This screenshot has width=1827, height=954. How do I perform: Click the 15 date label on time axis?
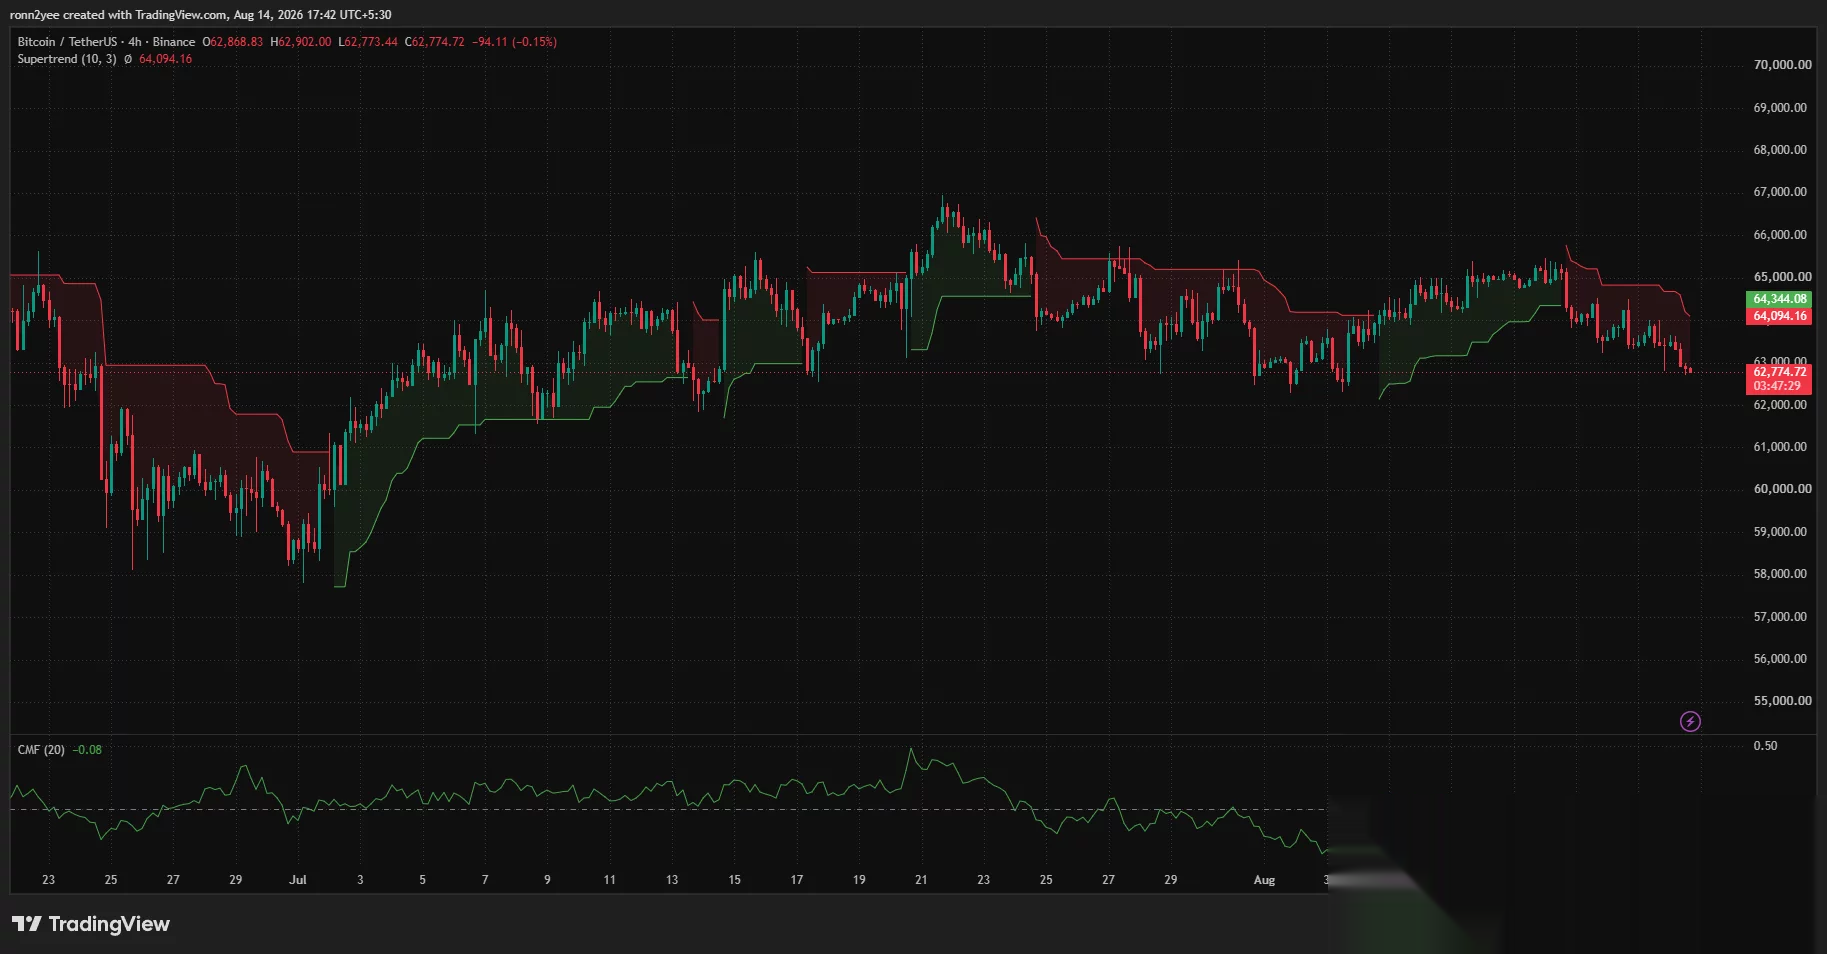point(734,880)
